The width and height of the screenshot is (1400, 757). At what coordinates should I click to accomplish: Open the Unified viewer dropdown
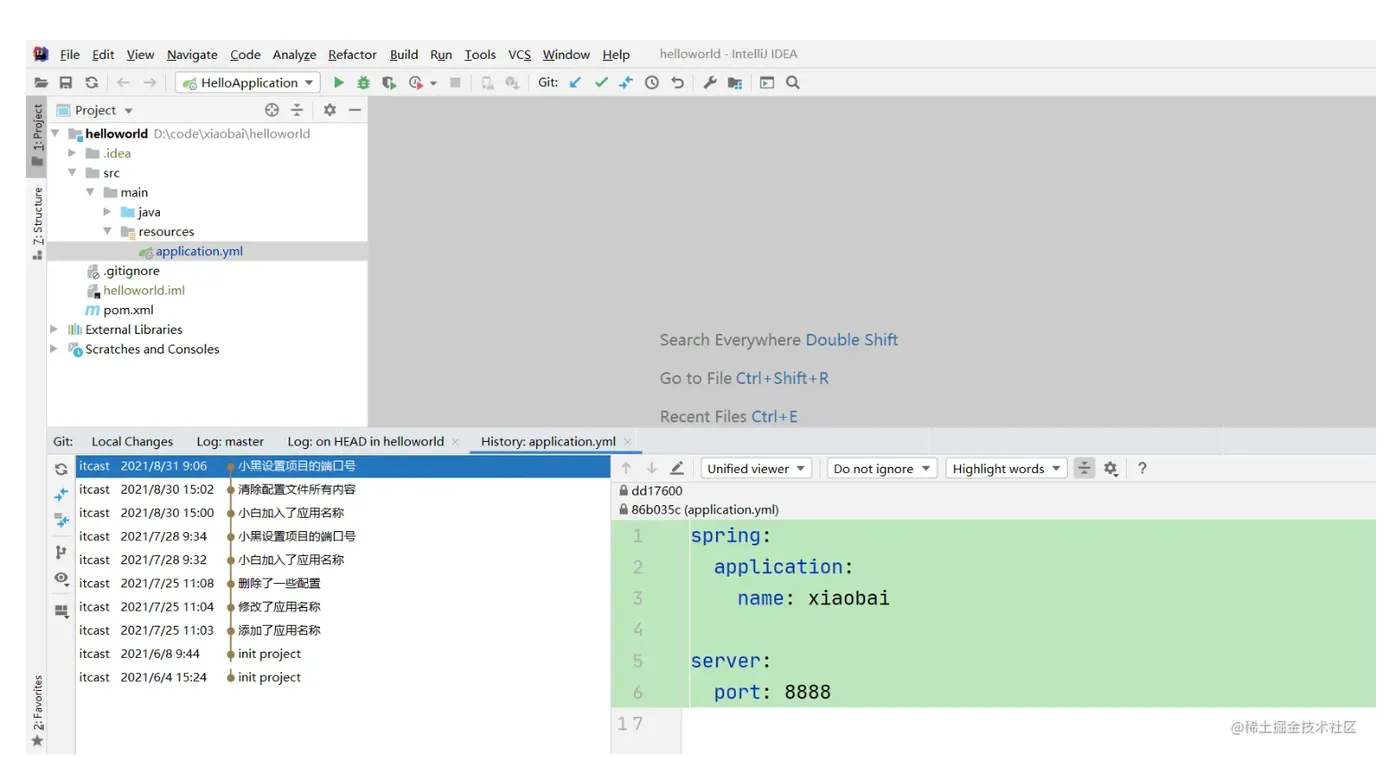pos(756,468)
